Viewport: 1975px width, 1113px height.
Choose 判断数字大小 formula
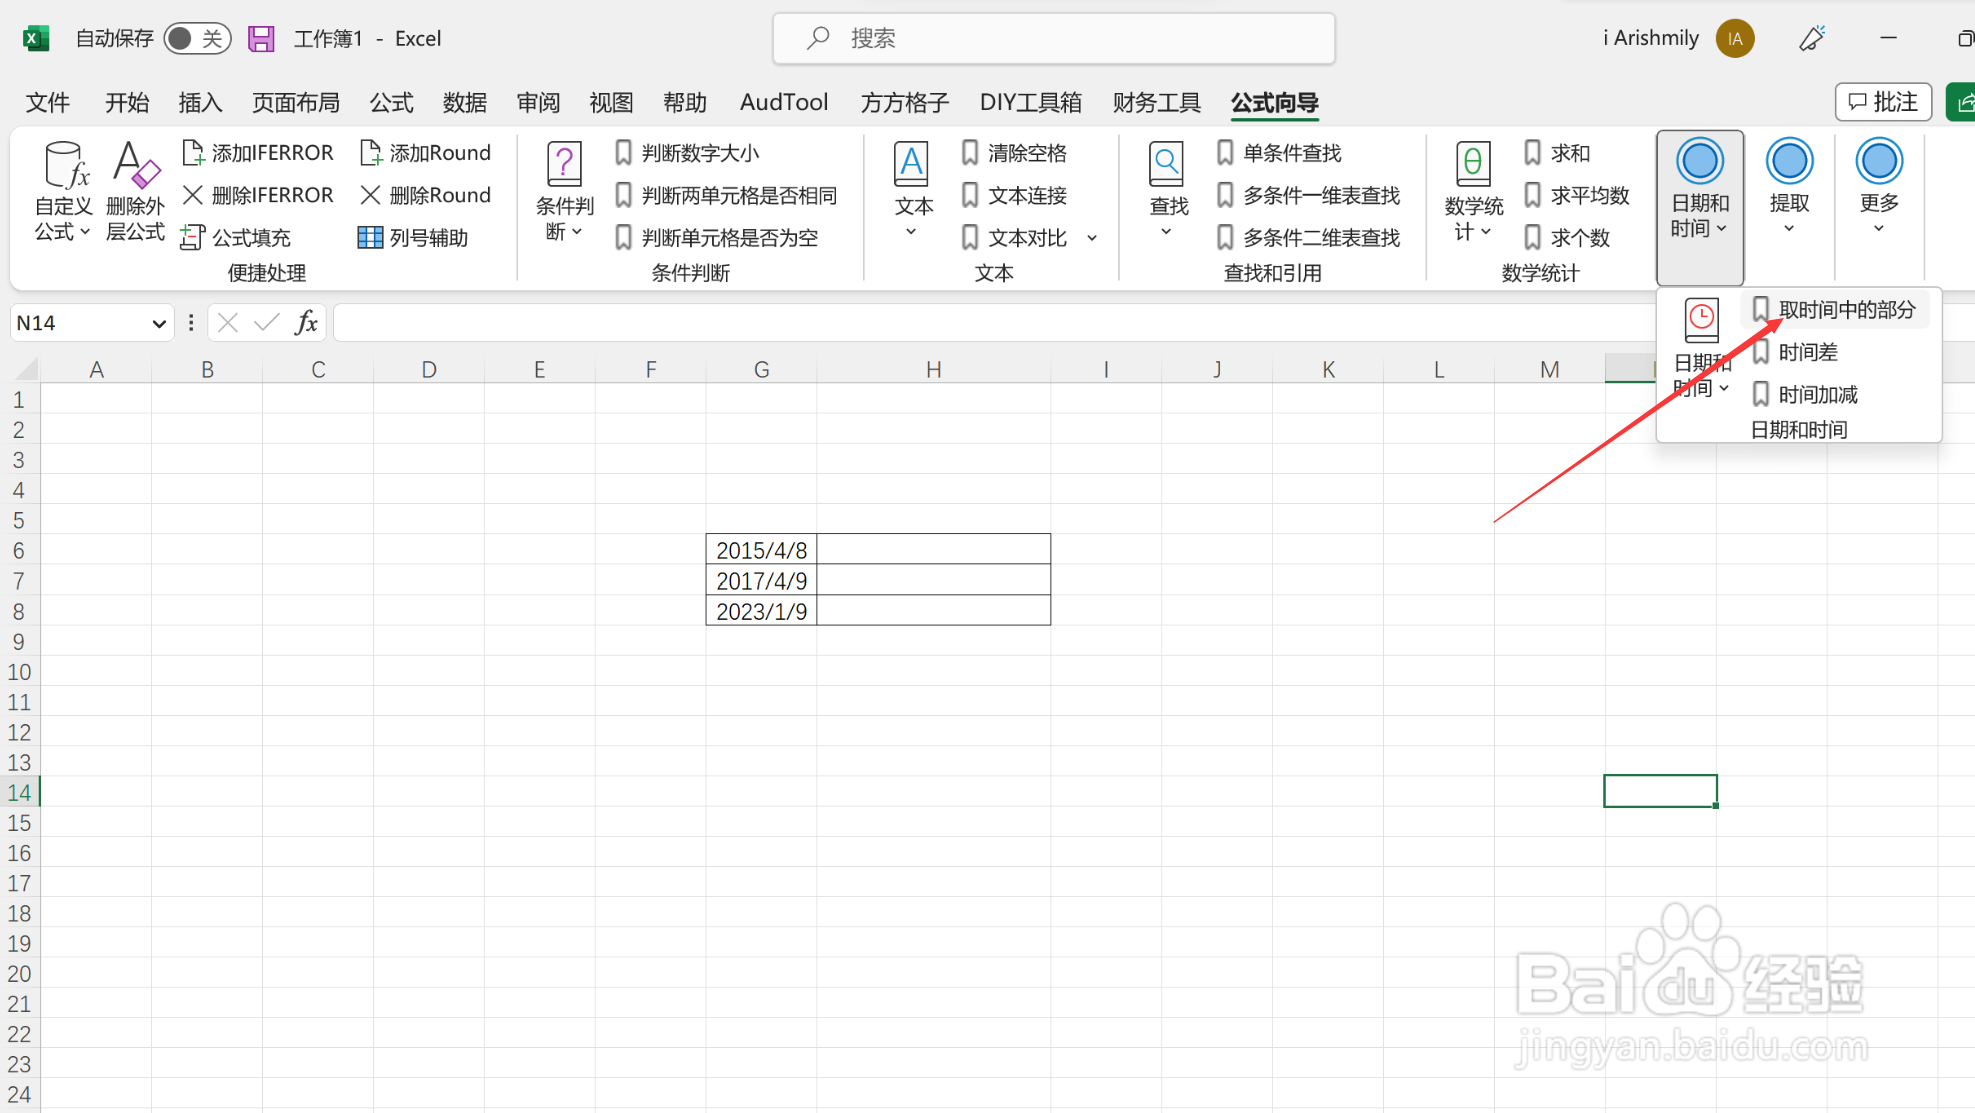[x=687, y=153]
